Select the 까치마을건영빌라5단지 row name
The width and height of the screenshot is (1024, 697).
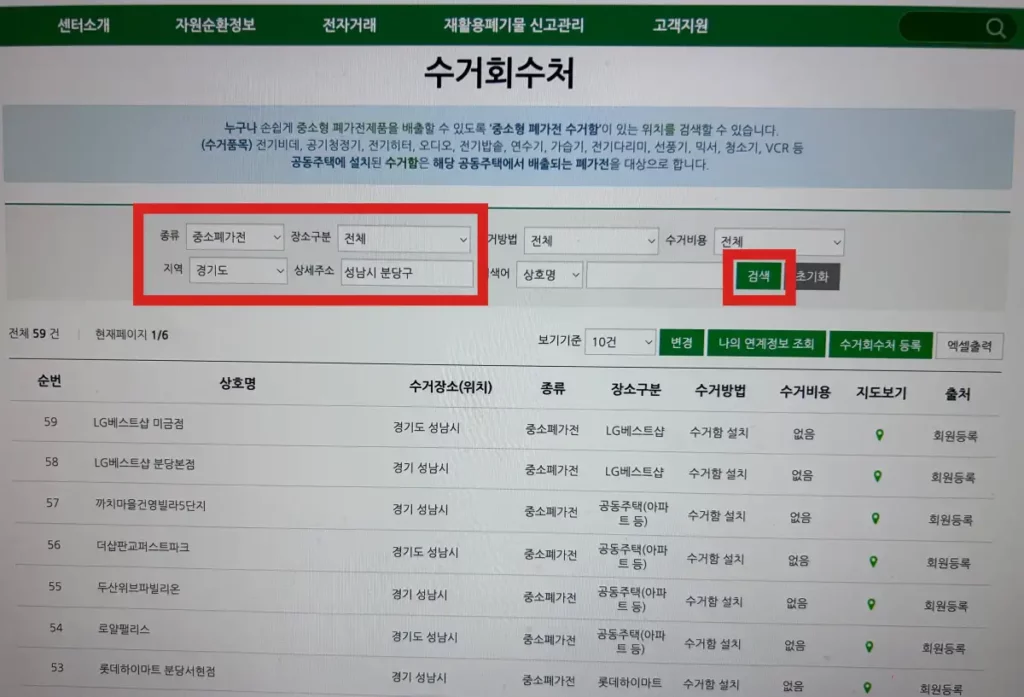151,505
